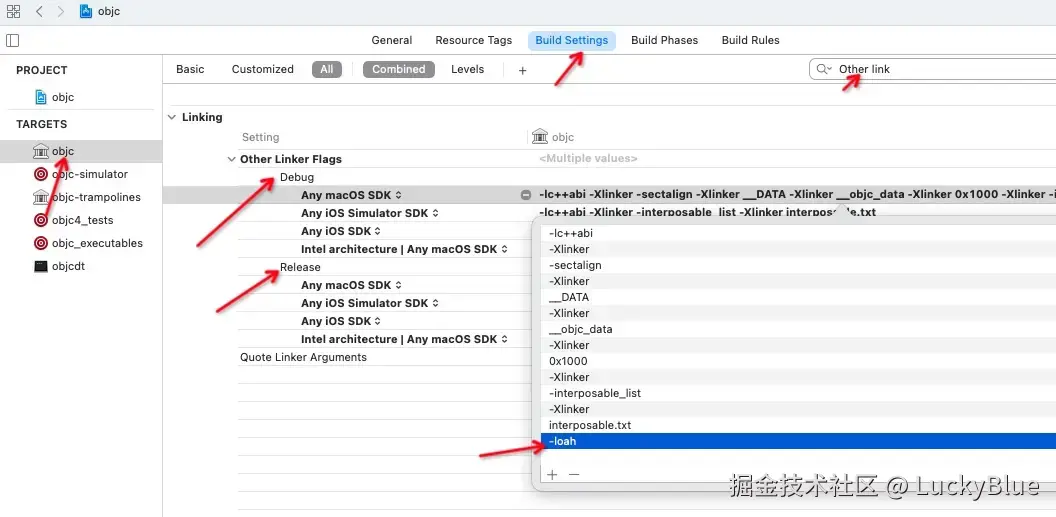Collapse the Linking section
The width and height of the screenshot is (1056, 517).
pos(172,117)
